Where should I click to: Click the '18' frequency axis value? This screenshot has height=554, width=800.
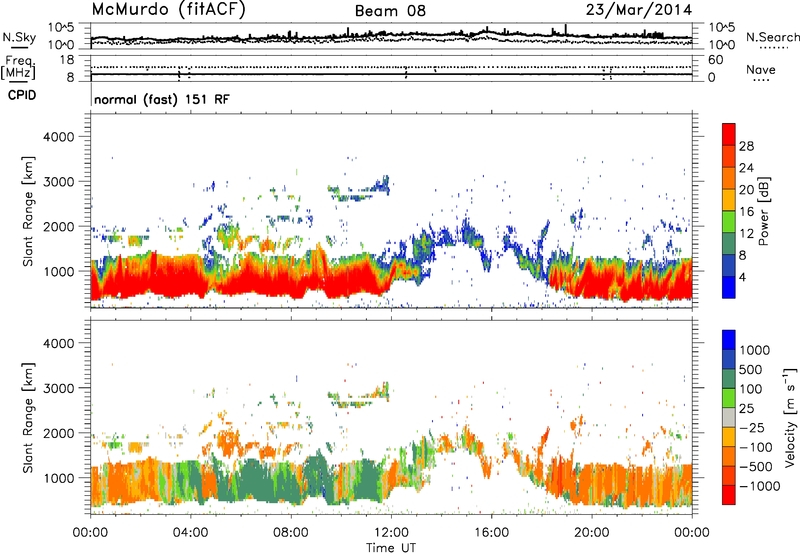(x=67, y=60)
